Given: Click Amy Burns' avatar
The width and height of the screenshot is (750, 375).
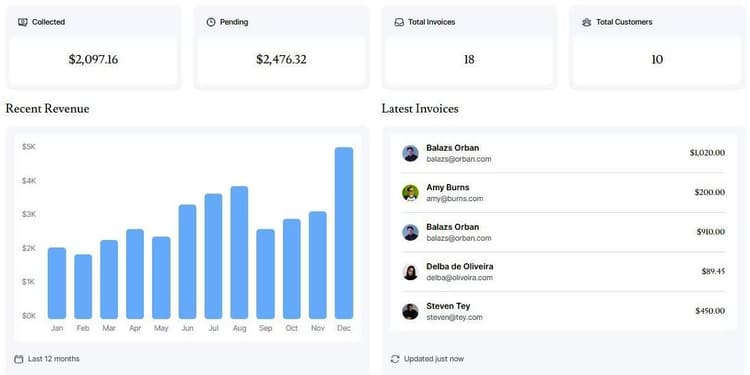Looking at the screenshot, I should click(x=410, y=193).
